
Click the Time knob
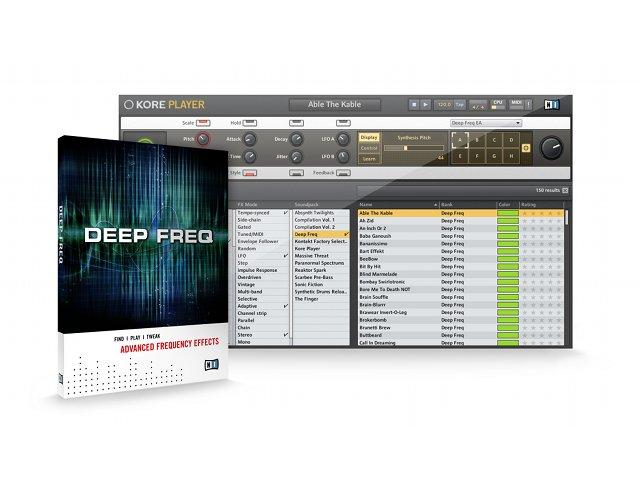[250, 156]
